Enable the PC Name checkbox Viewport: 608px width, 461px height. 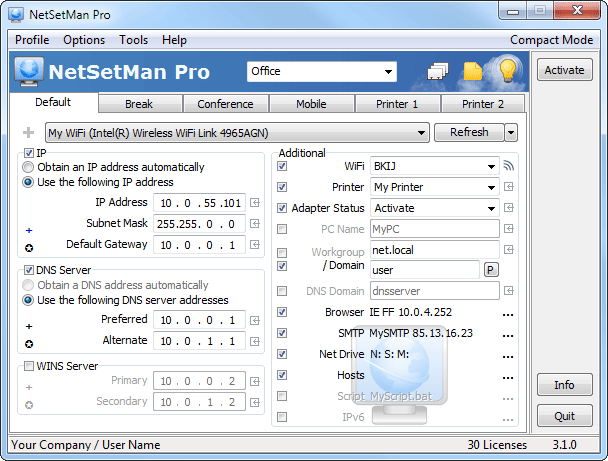point(282,229)
